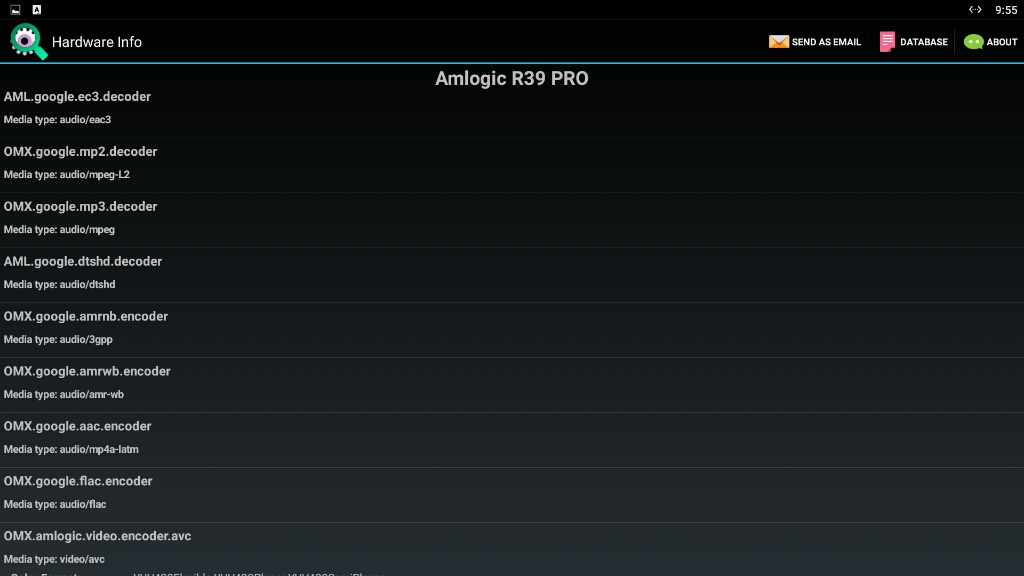The height and width of the screenshot is (576, 1024).
Task: Select the OMX.google.amrnb.encoder entry
Action: pyautogui.click(x=512, y=328)
